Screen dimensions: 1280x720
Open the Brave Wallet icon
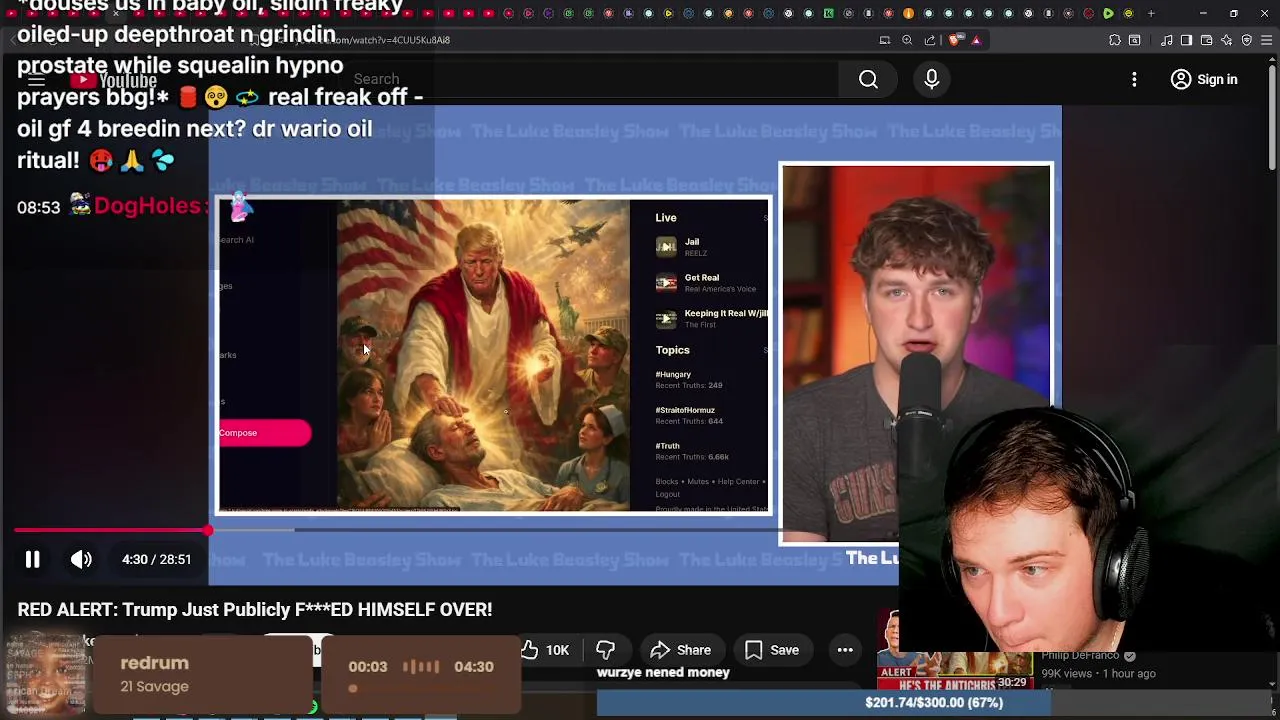pyautogui.click(x=1206, y=40)
